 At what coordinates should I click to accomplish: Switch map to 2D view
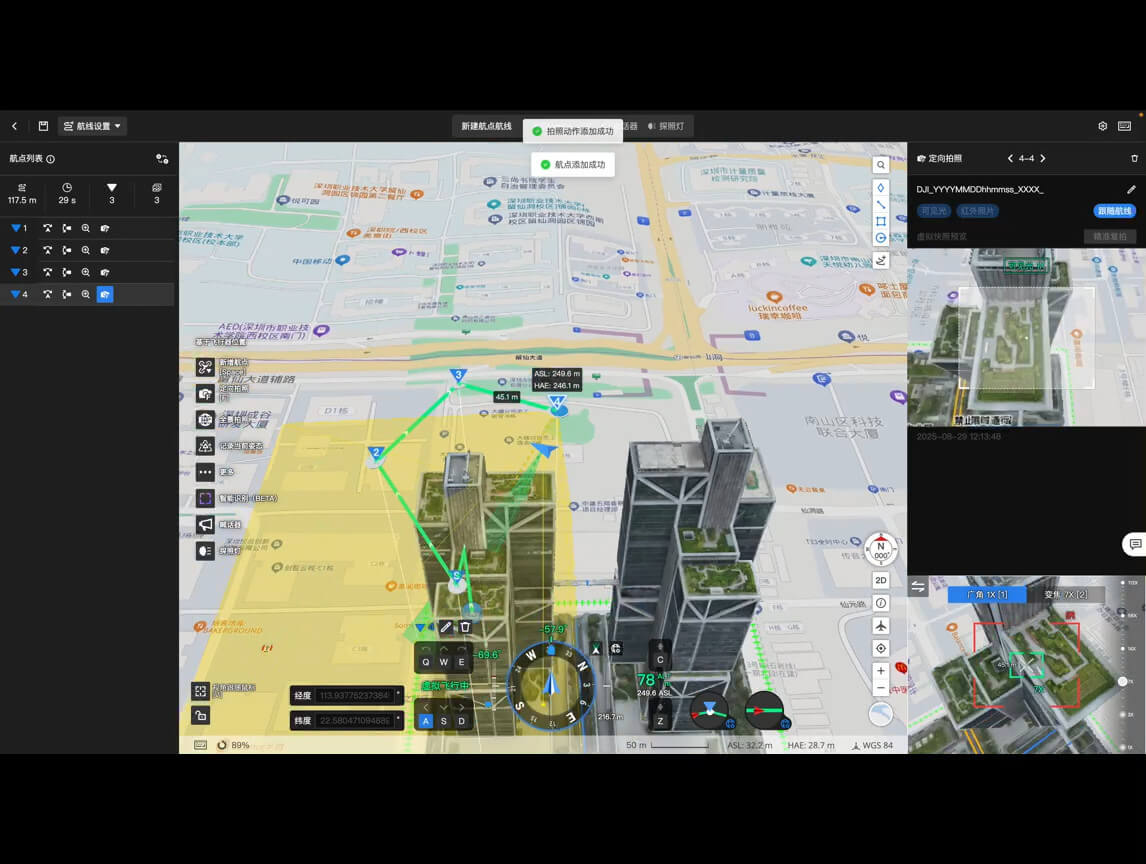(881, 580)
